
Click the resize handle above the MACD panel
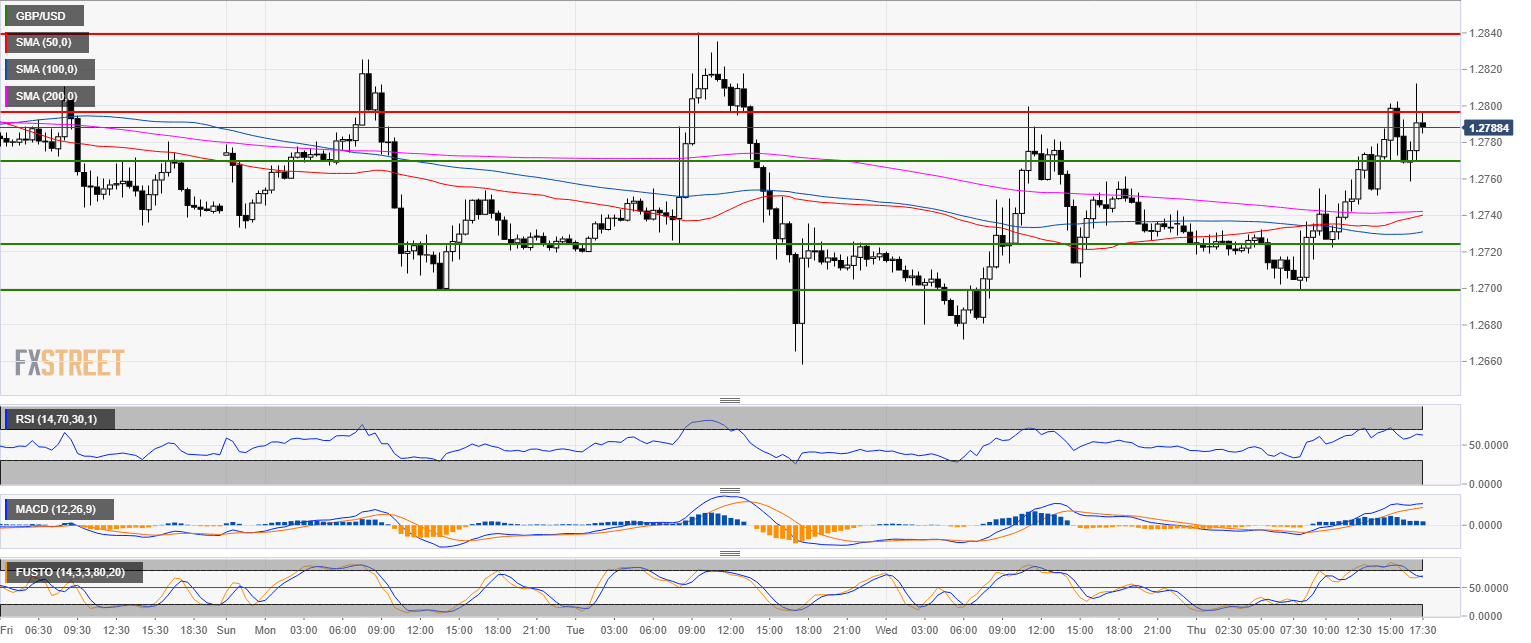pyautogui.click(x=730, y=490)
